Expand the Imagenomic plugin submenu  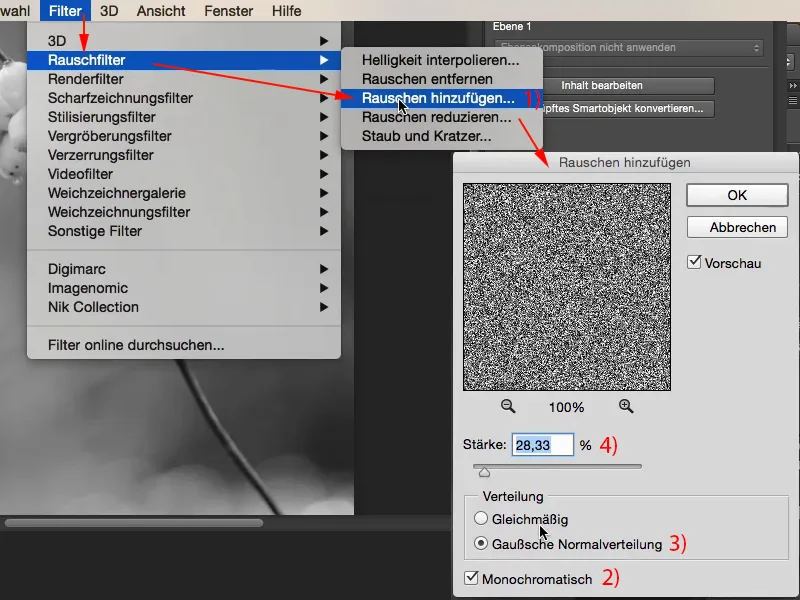coord(184,288)
